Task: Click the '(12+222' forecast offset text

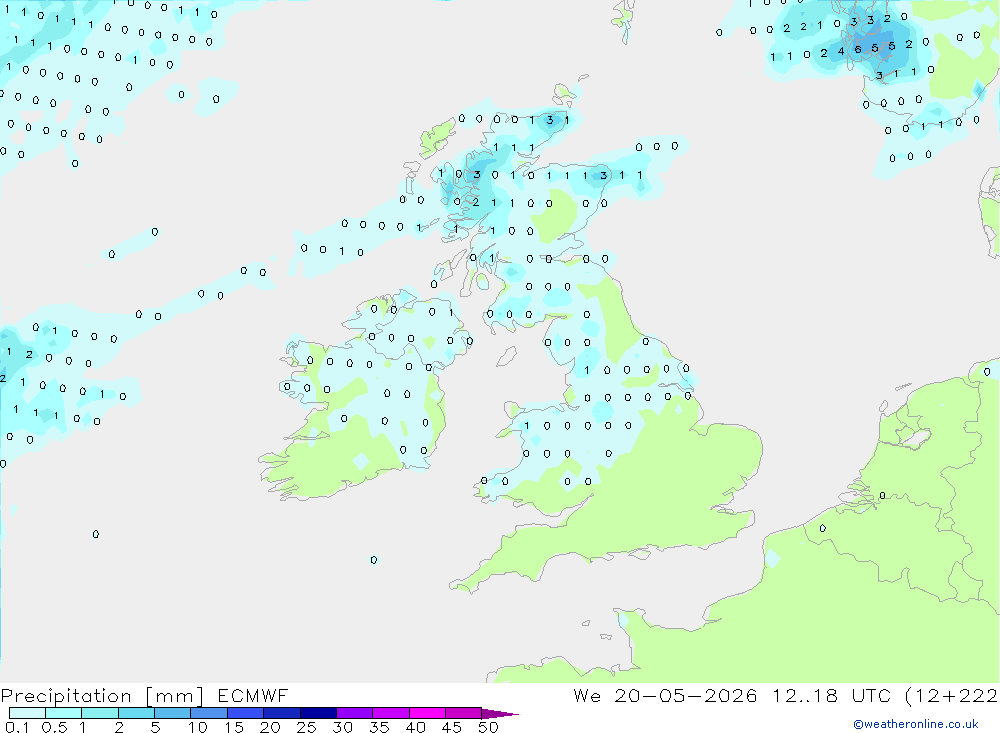Action: click(952, 695)
